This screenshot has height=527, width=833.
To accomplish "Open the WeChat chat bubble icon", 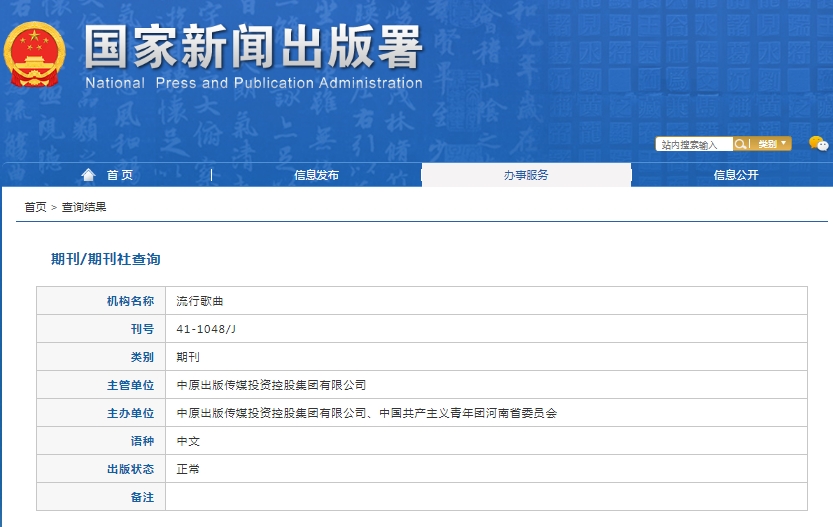I will pos(818,144).
